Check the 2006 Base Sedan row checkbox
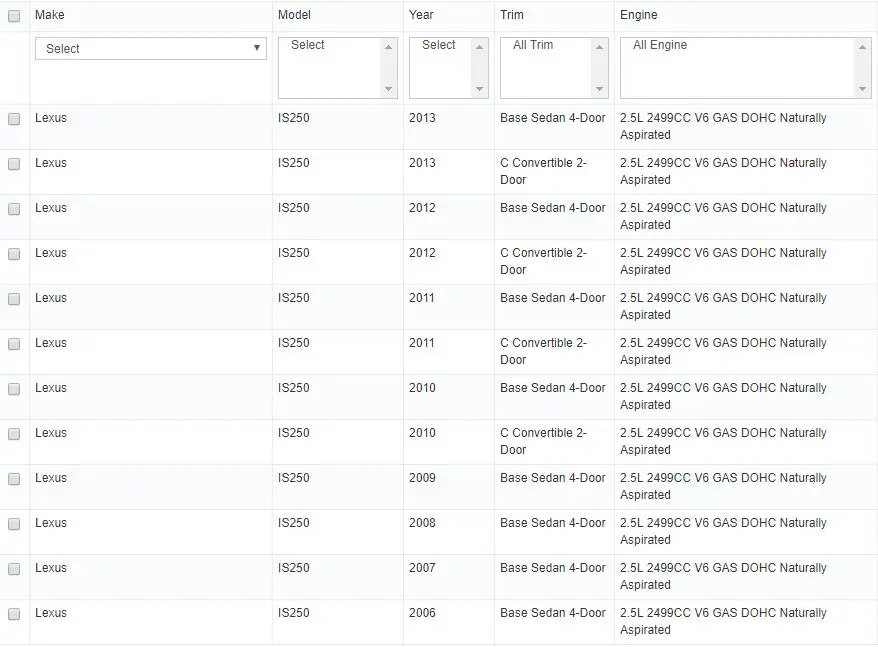 pos(14,613)
